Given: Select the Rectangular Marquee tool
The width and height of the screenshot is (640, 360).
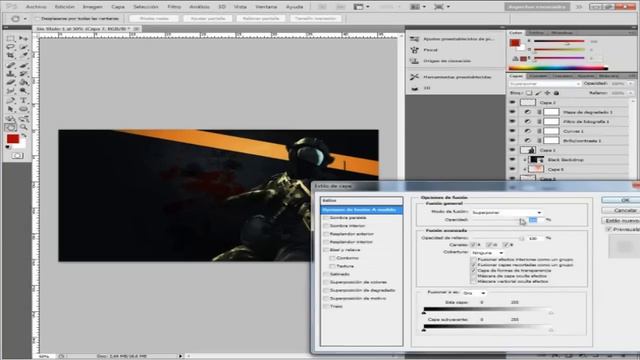Looking at the screenshot, I should point(11,39).
